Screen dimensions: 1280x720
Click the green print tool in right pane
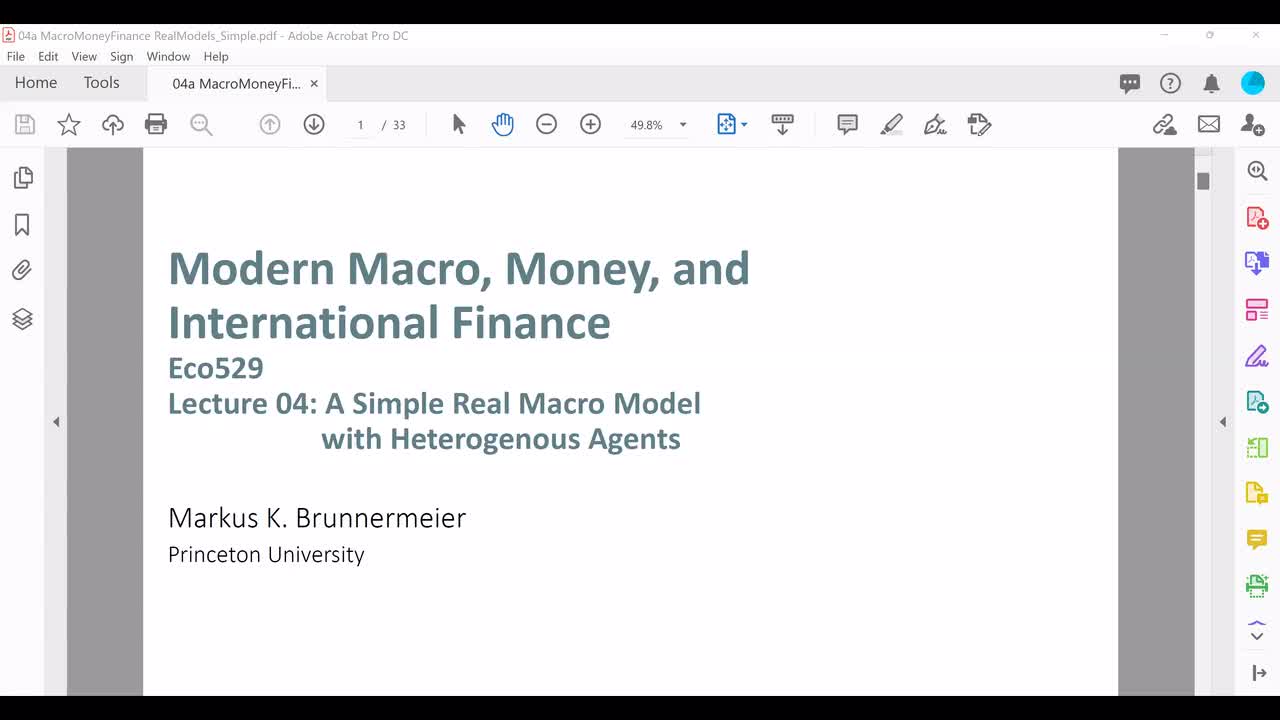(x=1257, y=585)
